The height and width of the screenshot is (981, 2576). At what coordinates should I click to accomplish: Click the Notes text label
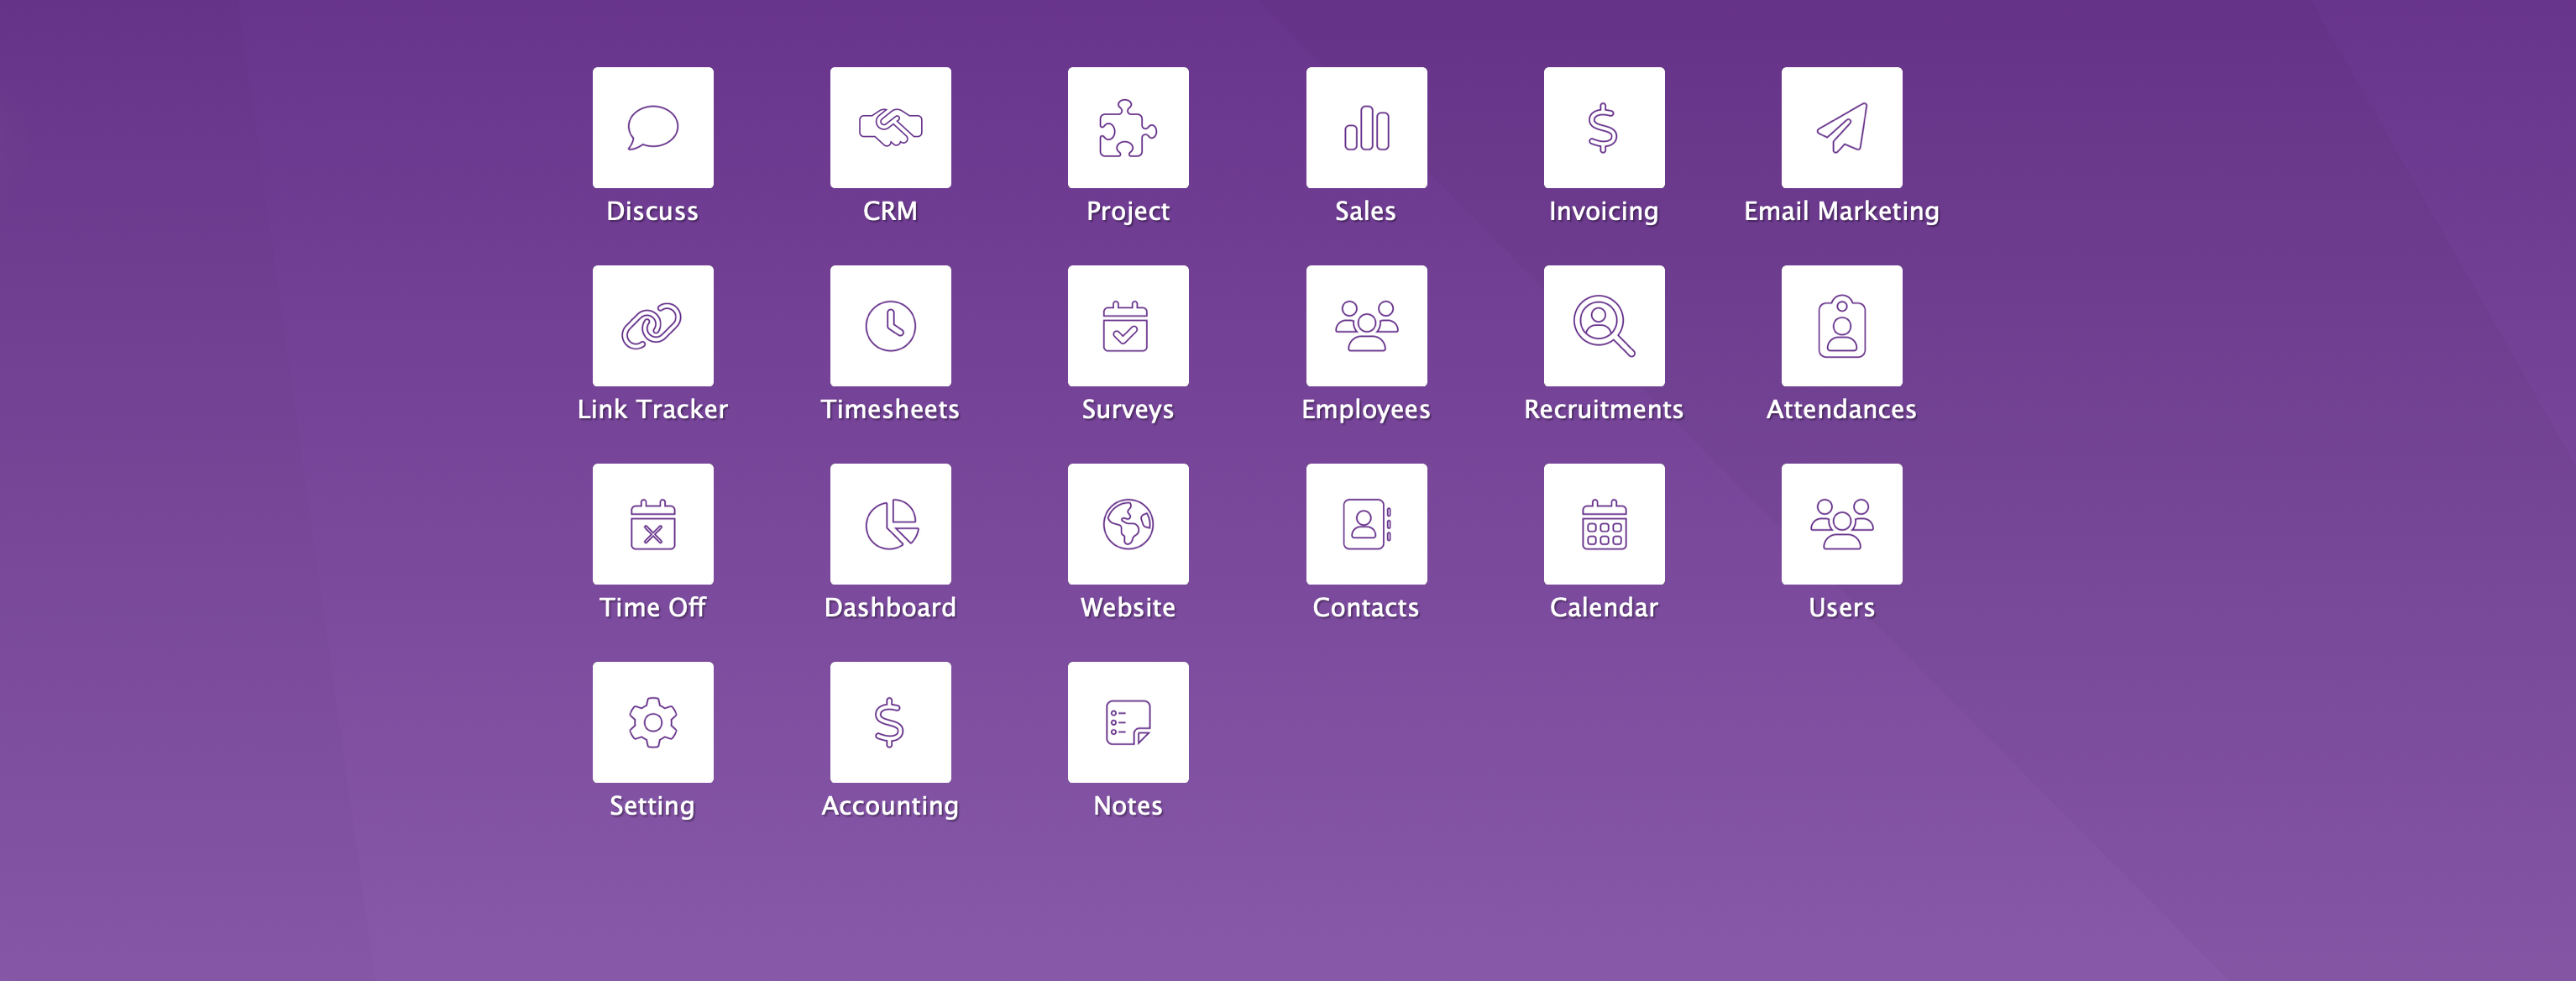(1128, 805)
